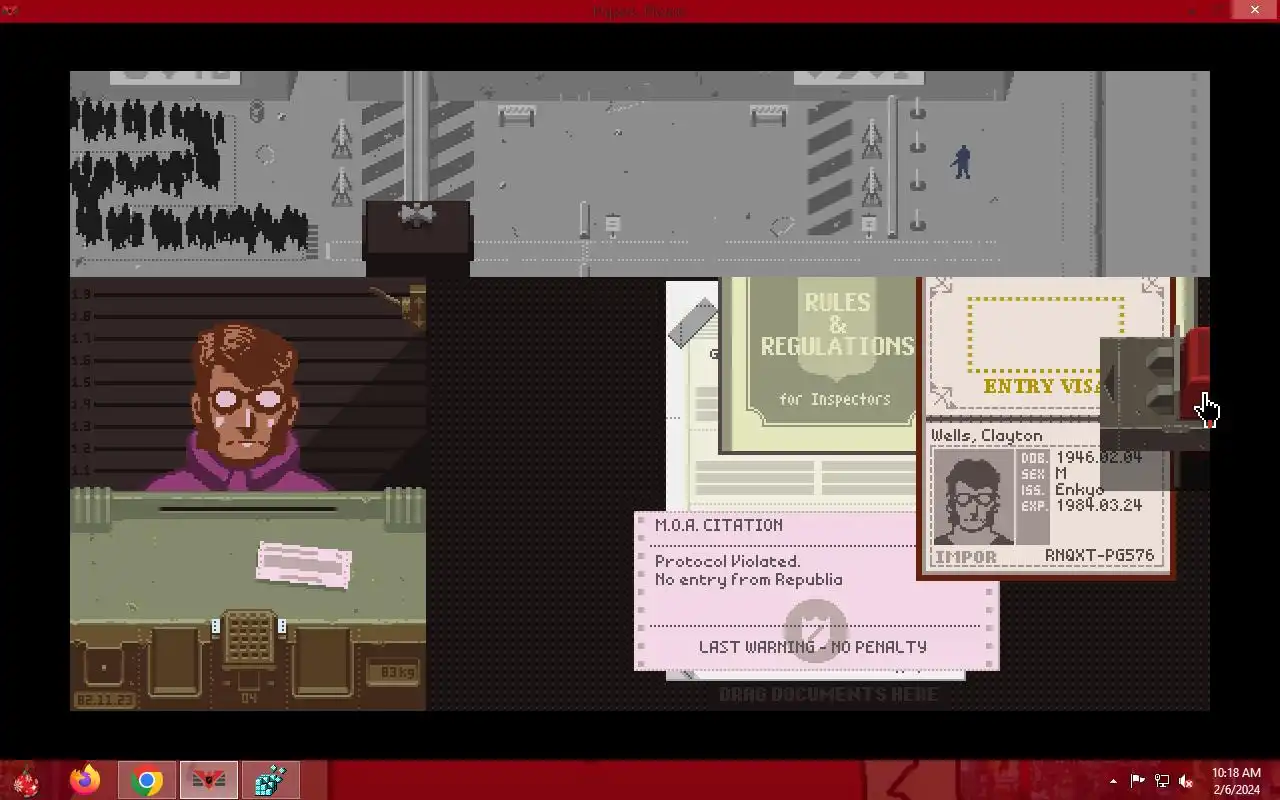Click passport number RNQXT-PG576
1280x800 pixels.
pos(1099,555)
